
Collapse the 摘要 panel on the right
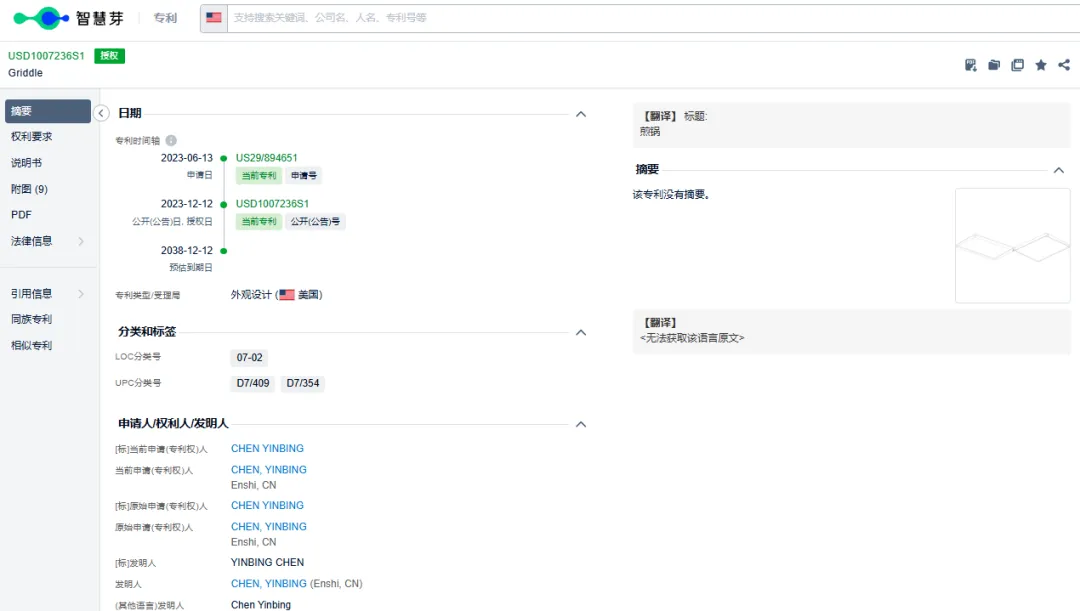[1059, 170]
